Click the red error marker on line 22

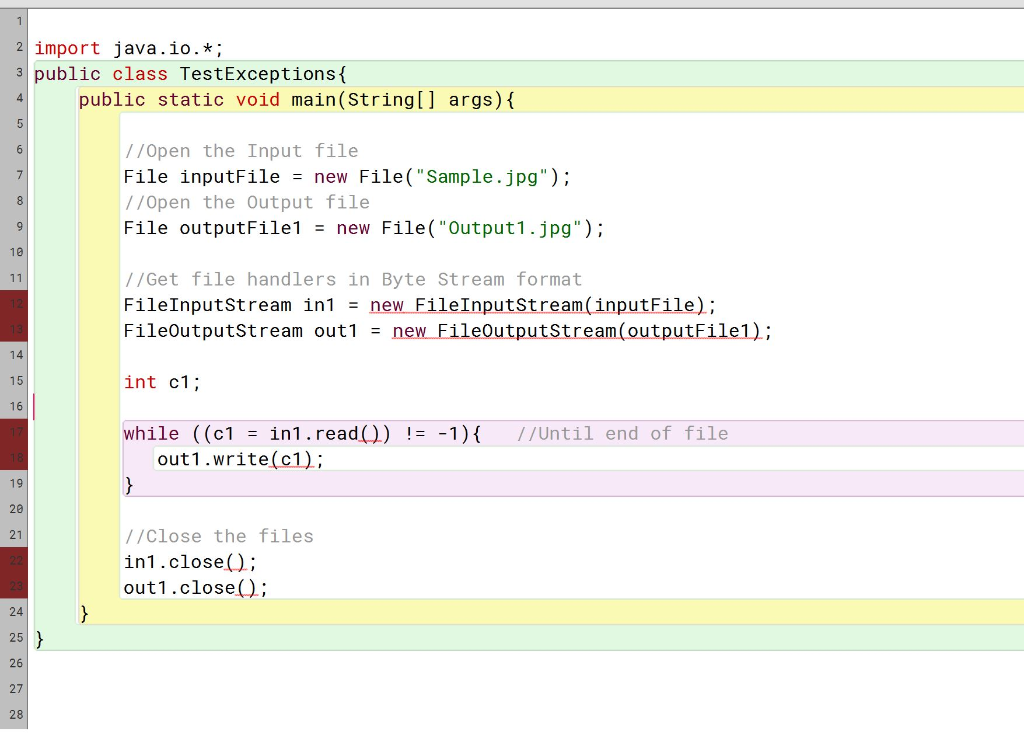13,561
